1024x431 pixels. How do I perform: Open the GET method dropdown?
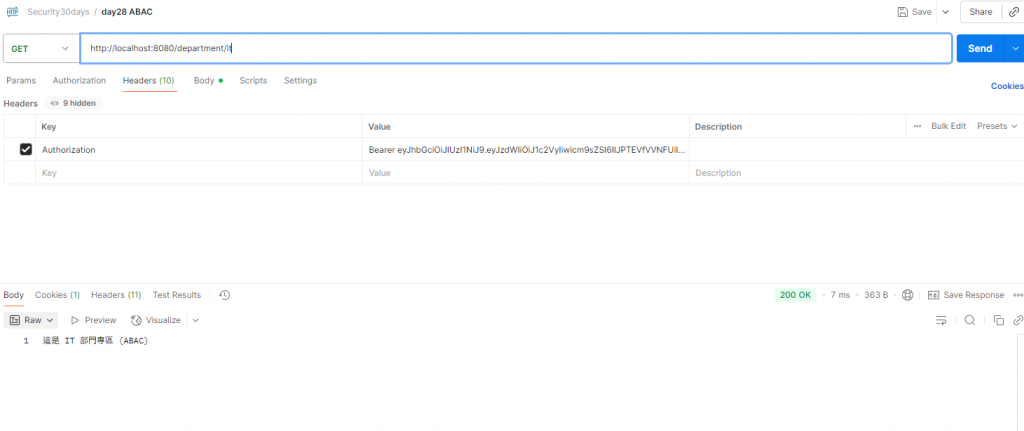(40, 49)
